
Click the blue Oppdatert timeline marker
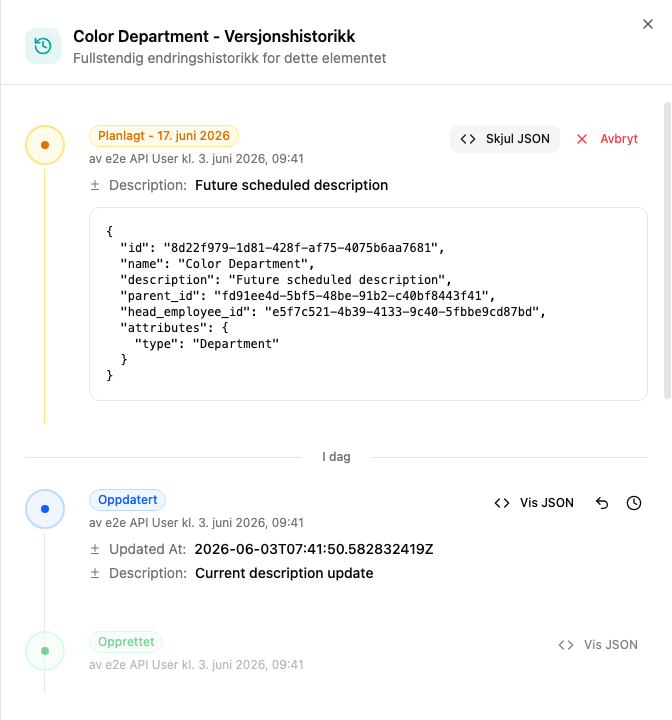[45, 509]
